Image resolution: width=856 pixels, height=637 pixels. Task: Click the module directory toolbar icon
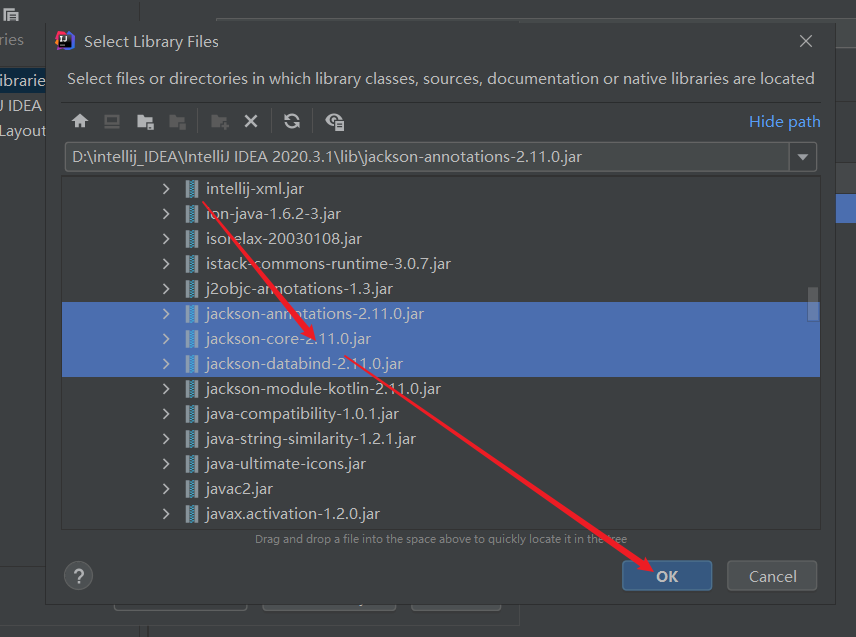177,121
